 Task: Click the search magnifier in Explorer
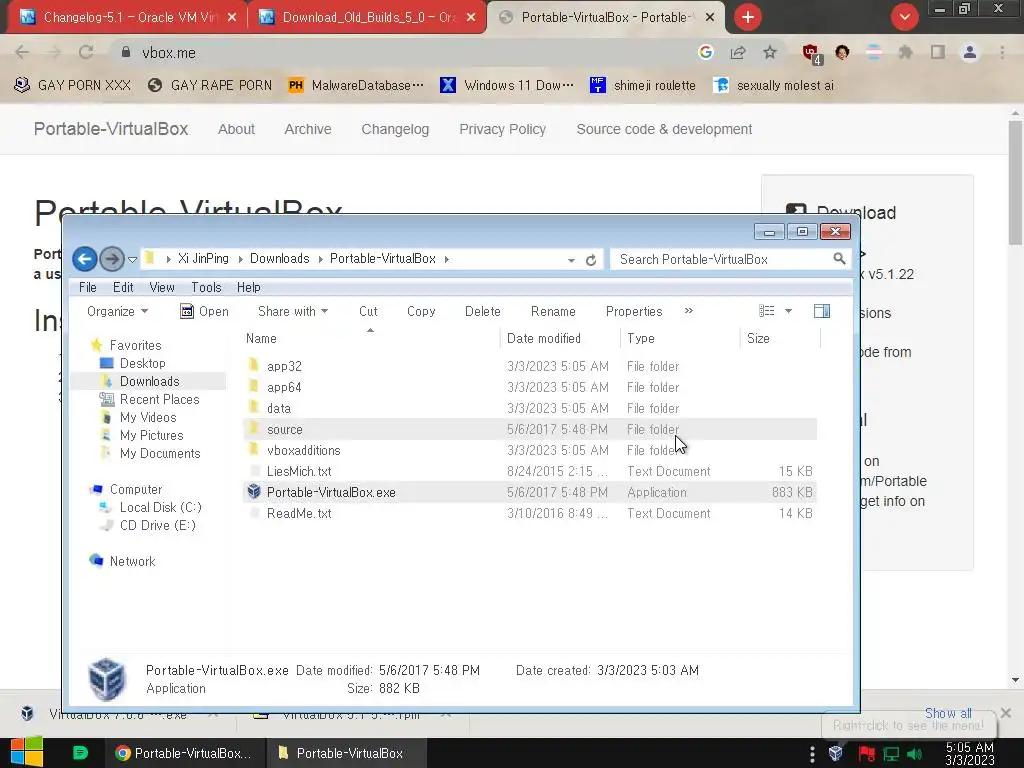(839, 259)
